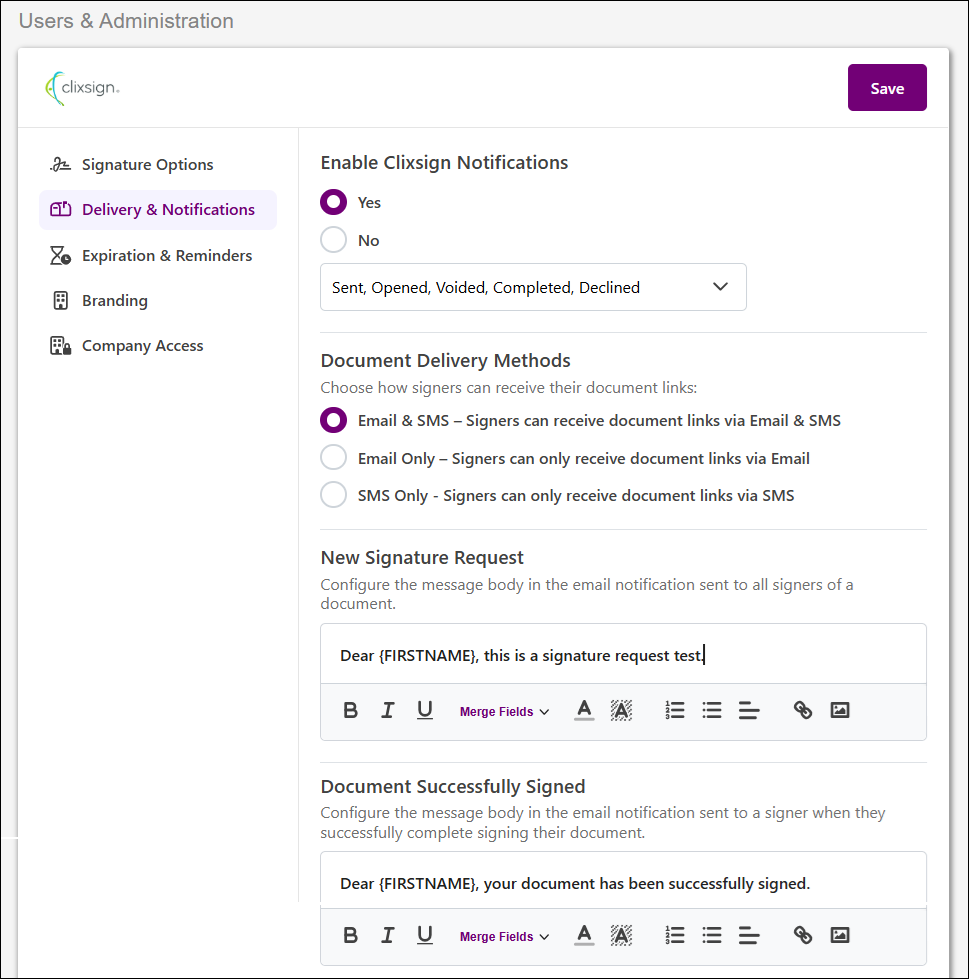Insert image in New Signature Request editor
Image resolution: width=969 pixels, height=979 pixels.
pyautogui.click(x=840, y=710)
